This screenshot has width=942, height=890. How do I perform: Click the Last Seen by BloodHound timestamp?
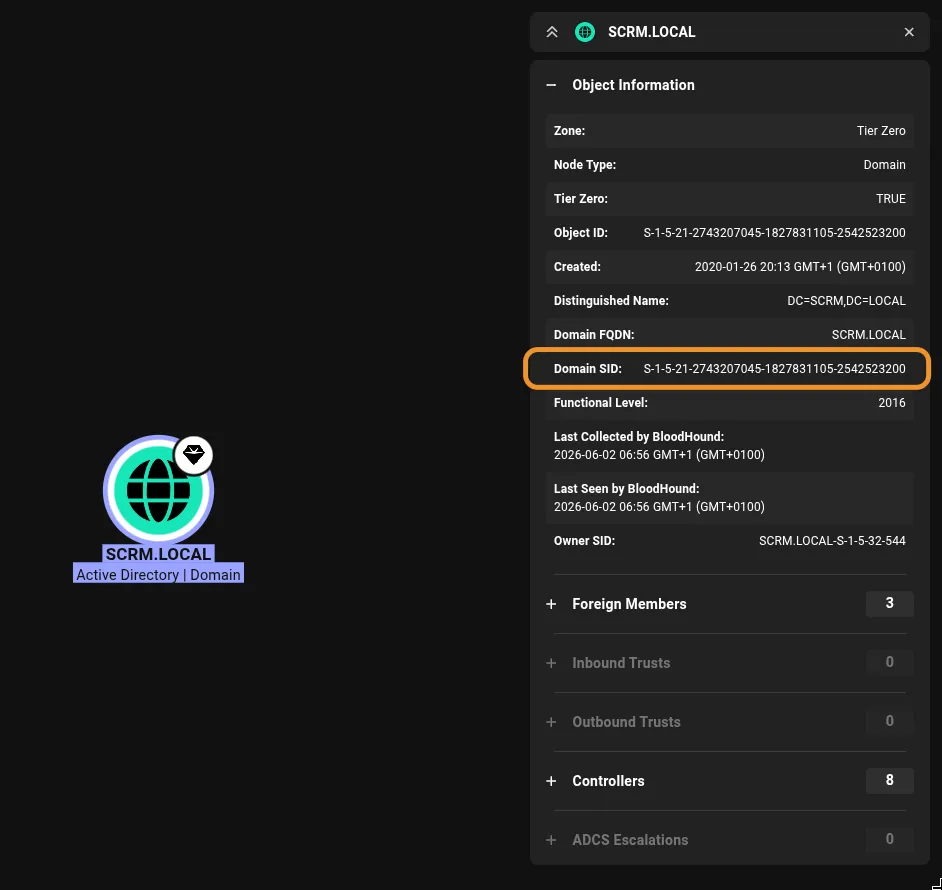coord(659,507)
